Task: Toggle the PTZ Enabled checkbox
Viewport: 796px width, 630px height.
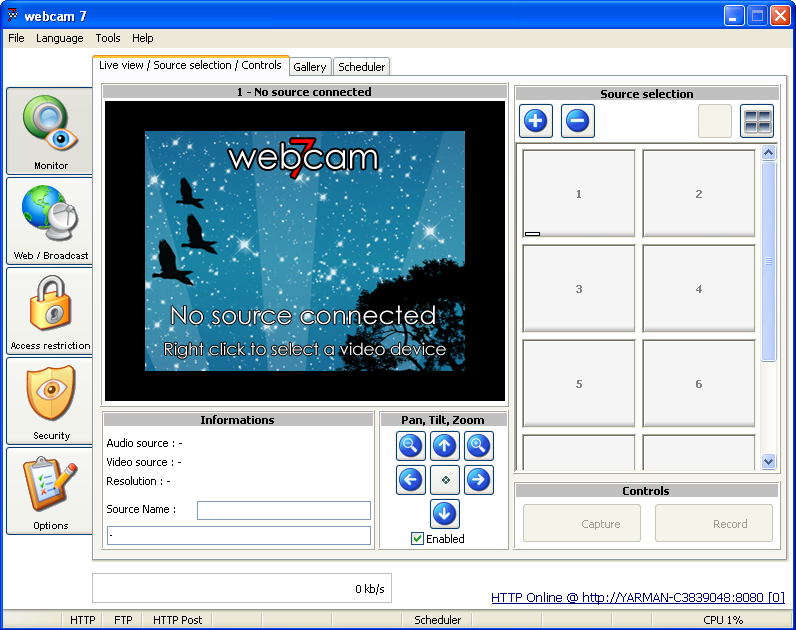Action: tap(417, 539)
